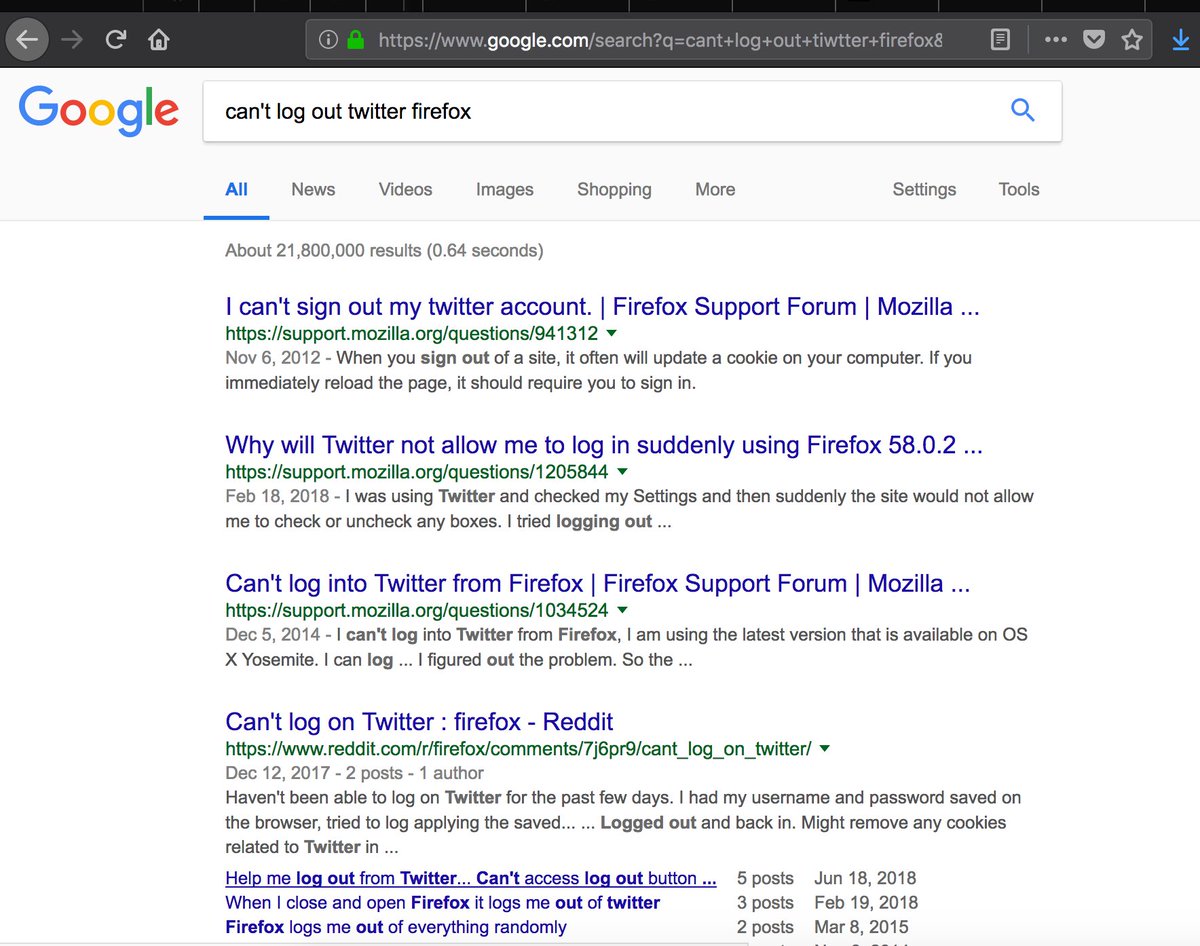Open "Help me log out from Twitter" sublink

point(471,878)
